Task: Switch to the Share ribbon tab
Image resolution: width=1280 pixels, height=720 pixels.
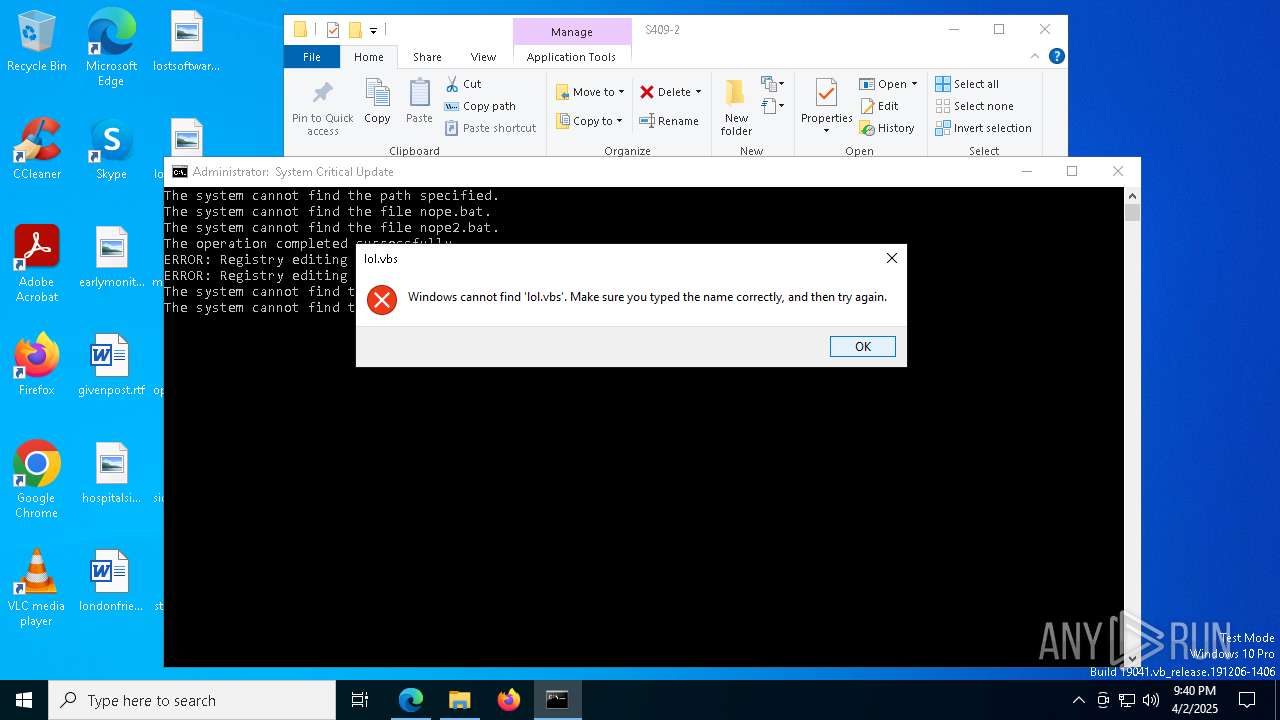Action: click(427, 57)
